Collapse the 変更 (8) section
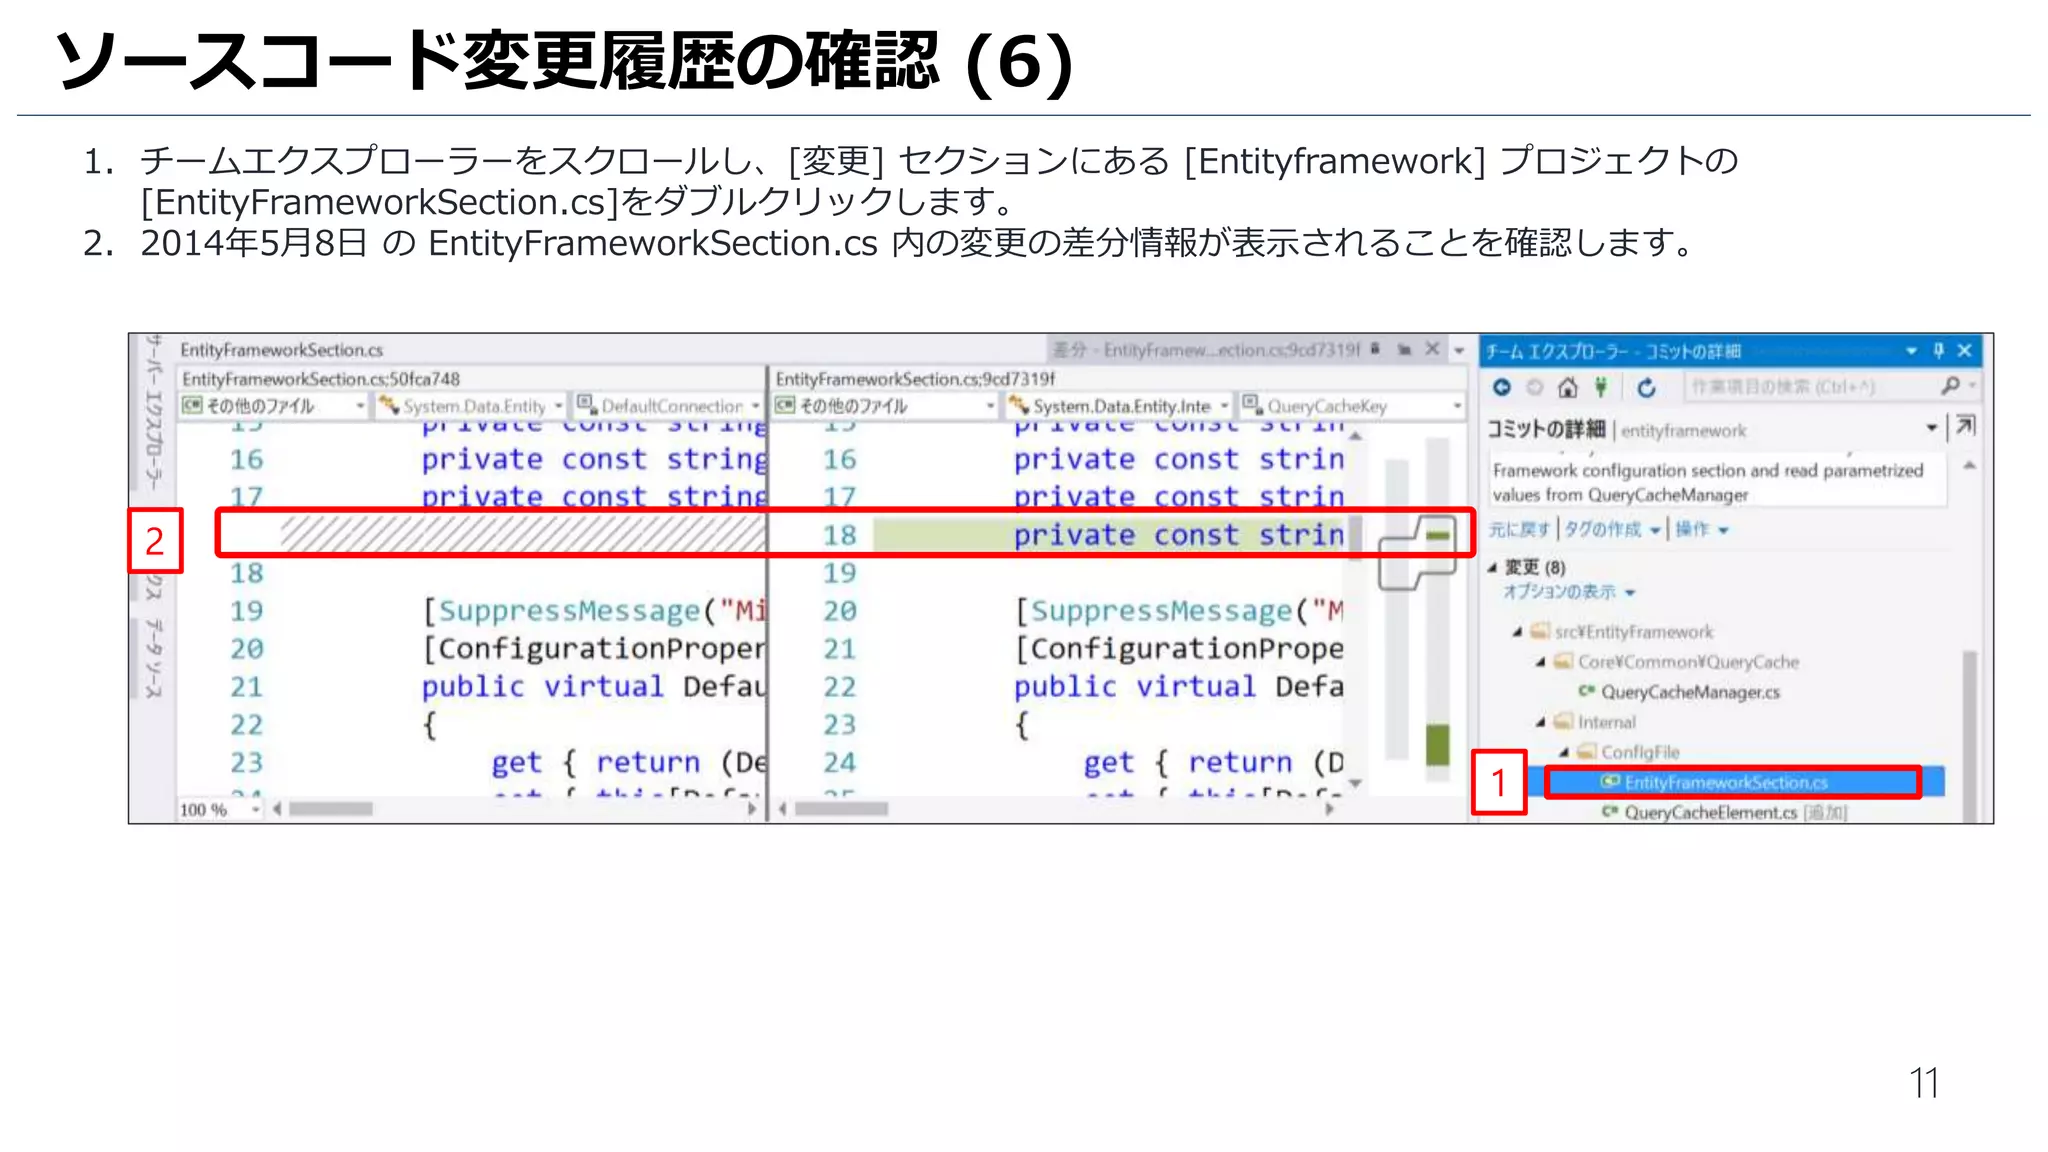The height and width of the screenshot is (1152, 2048). point(1492,568)
